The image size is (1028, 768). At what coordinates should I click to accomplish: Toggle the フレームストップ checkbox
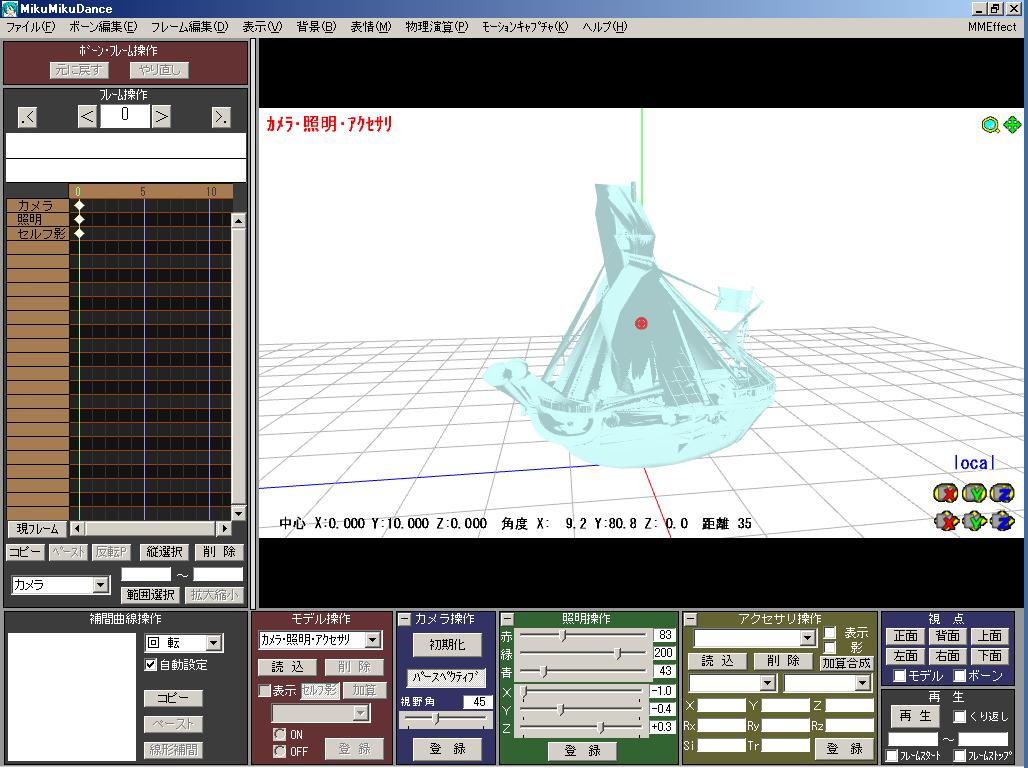[x=960, y=756]
